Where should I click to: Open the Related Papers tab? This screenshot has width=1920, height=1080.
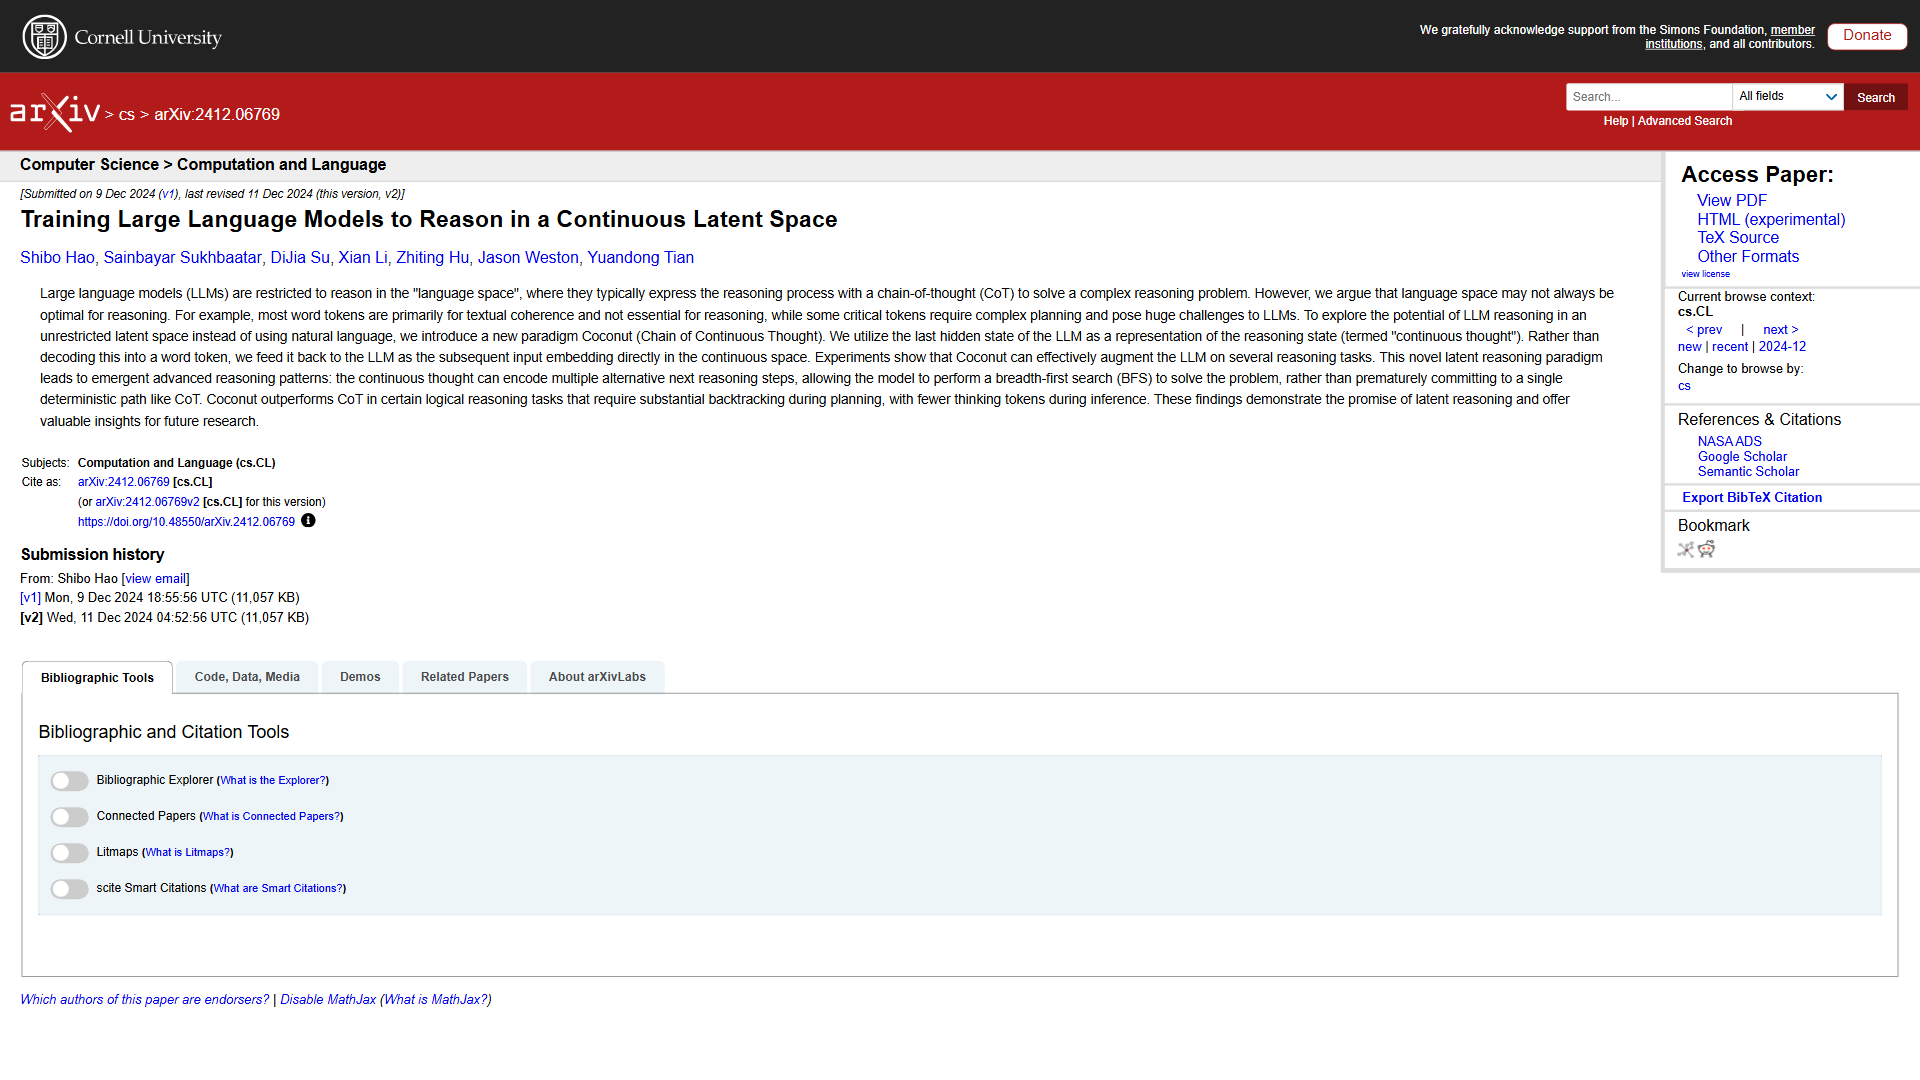tap(464, 677)
